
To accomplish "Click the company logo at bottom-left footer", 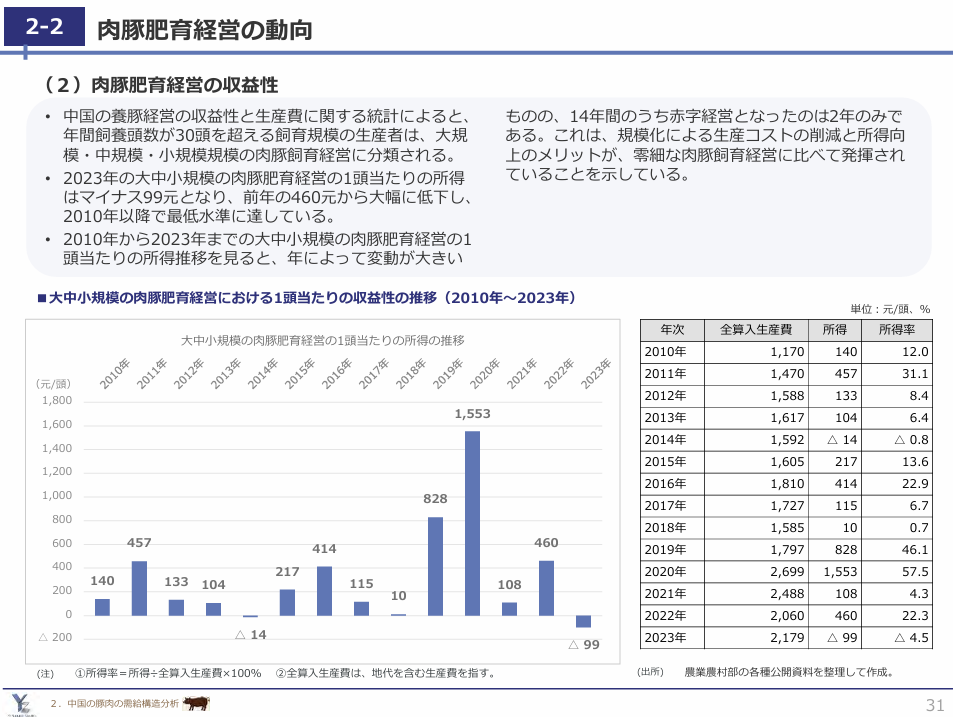I will [21, 704].
